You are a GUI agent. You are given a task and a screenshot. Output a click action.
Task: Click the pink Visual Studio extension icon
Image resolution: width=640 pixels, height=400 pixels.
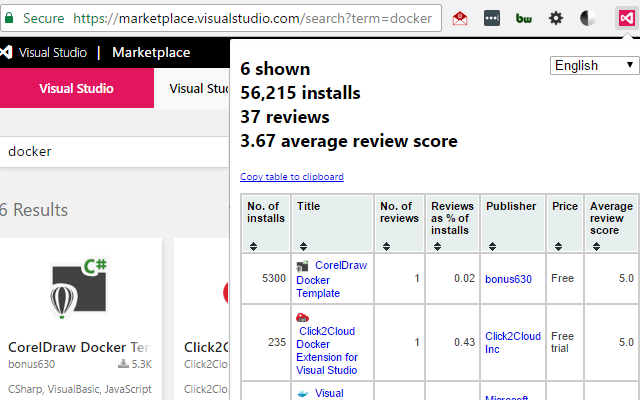point(627,18)
